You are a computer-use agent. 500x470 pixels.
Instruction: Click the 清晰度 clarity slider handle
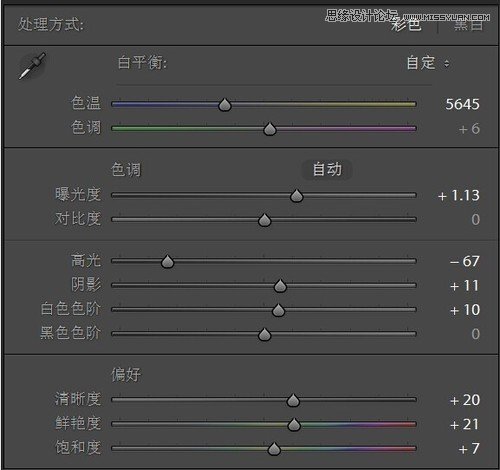(x=293, y=400)
